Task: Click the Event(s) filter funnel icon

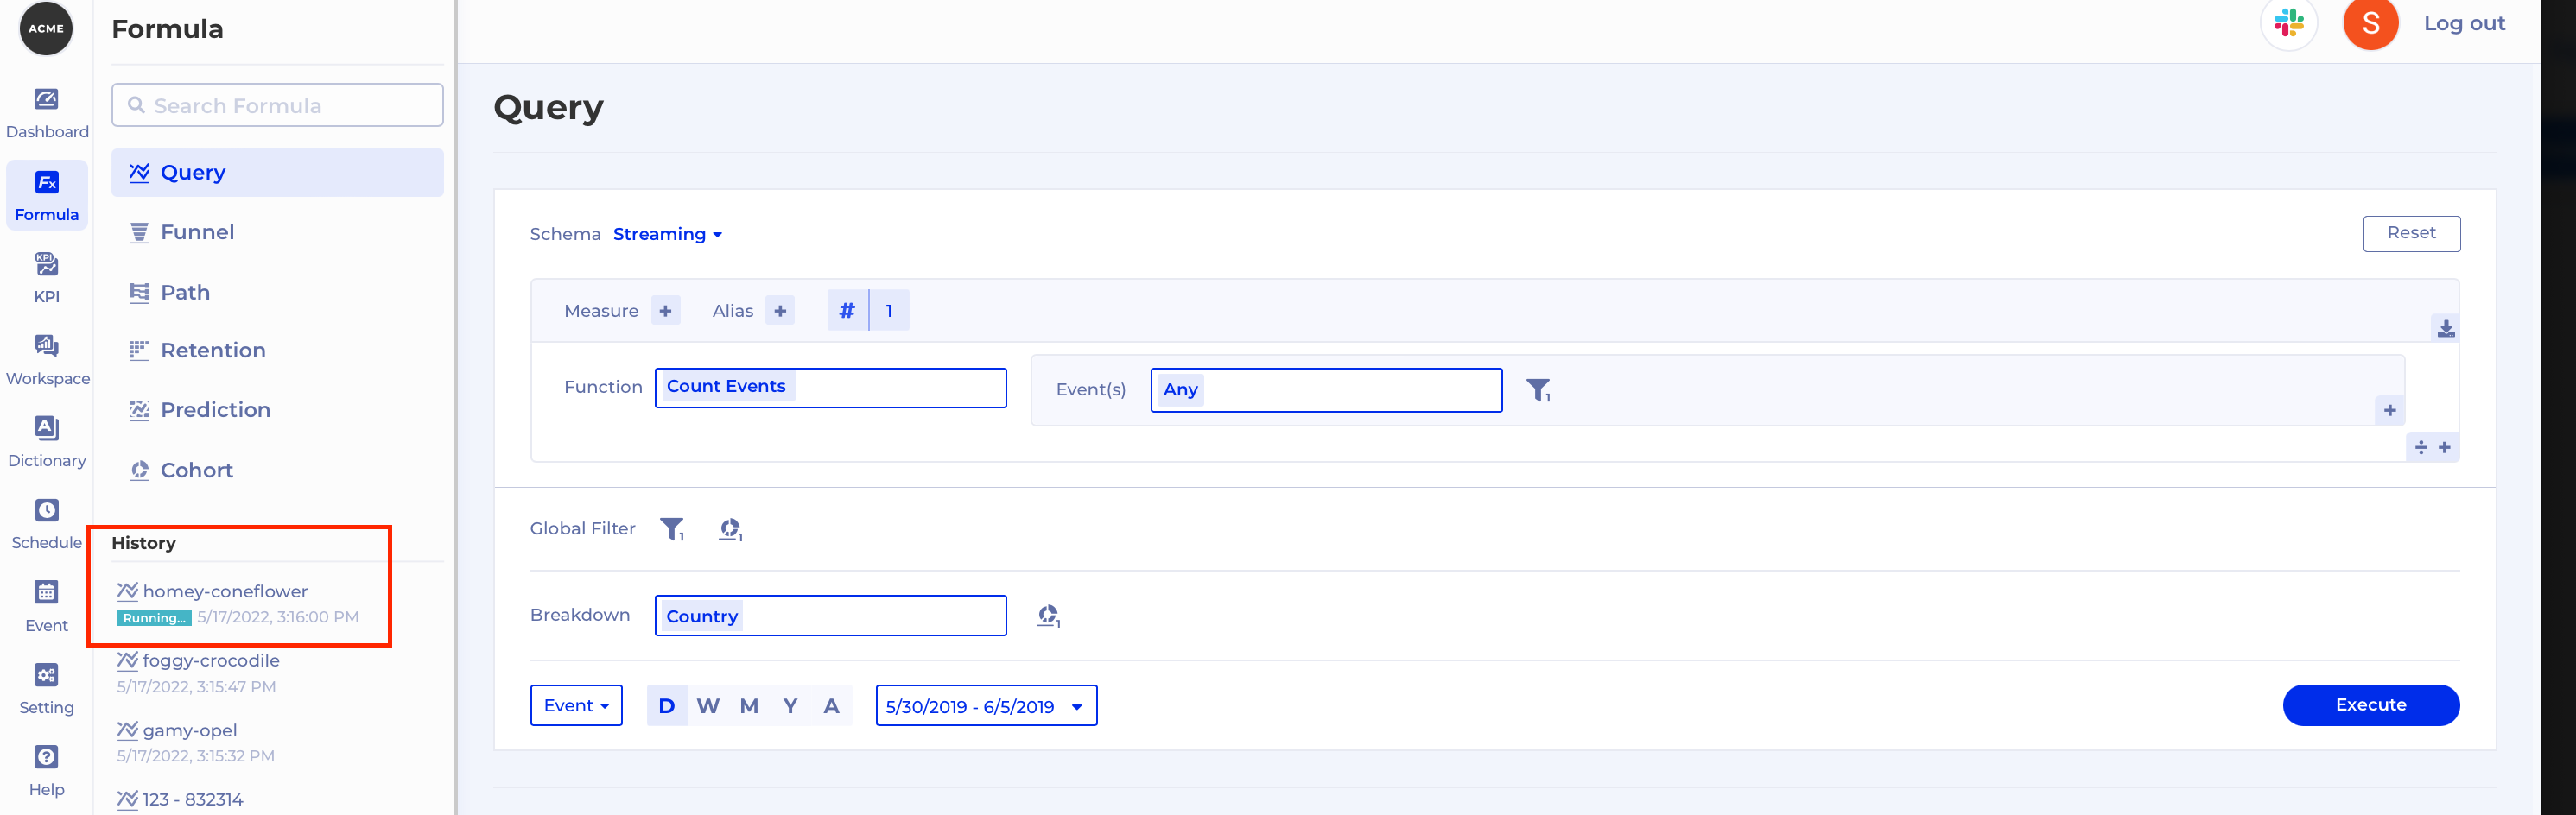Action: (1538, 390)
